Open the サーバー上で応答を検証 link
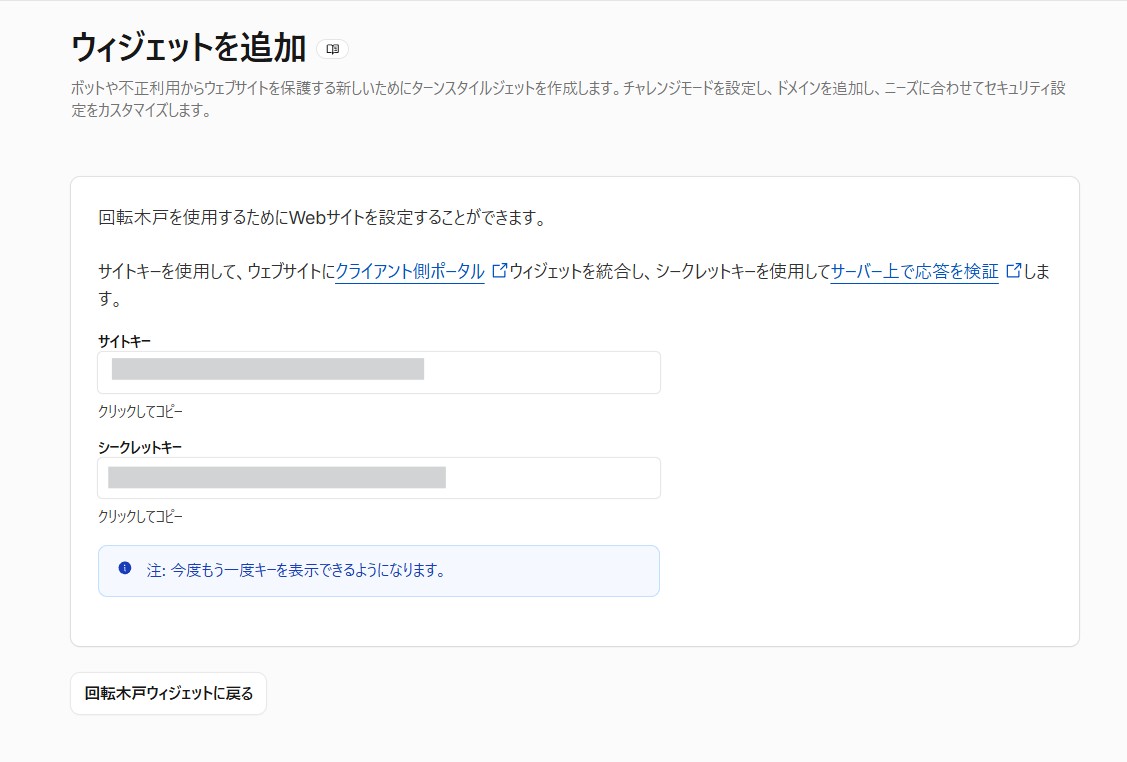 (x=914, y=271)
